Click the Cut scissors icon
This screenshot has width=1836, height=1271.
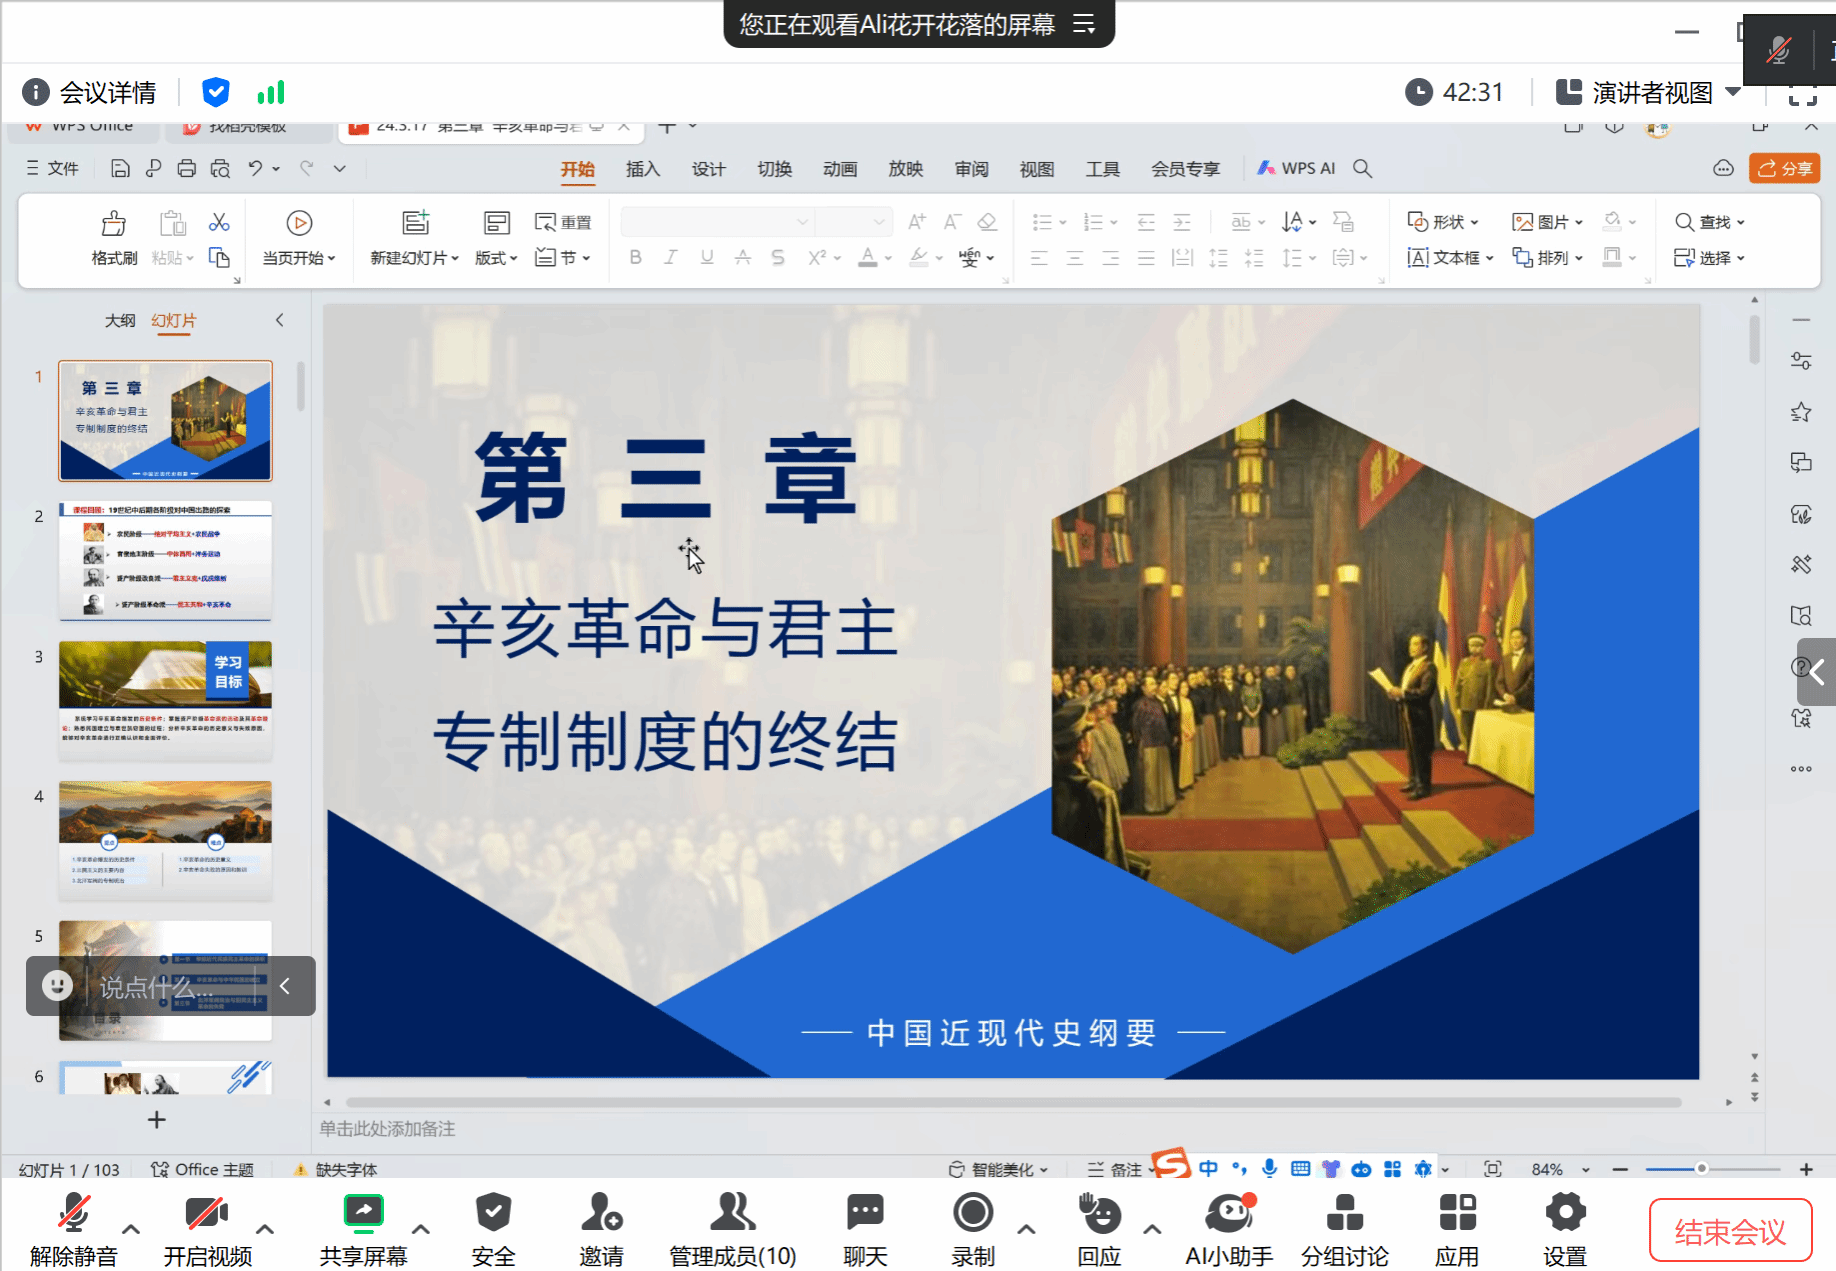[x=219, y=222]
